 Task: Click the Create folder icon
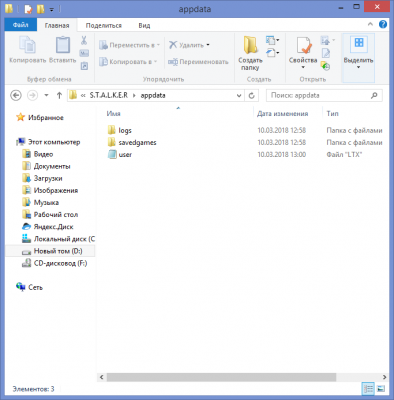point(250,45)
